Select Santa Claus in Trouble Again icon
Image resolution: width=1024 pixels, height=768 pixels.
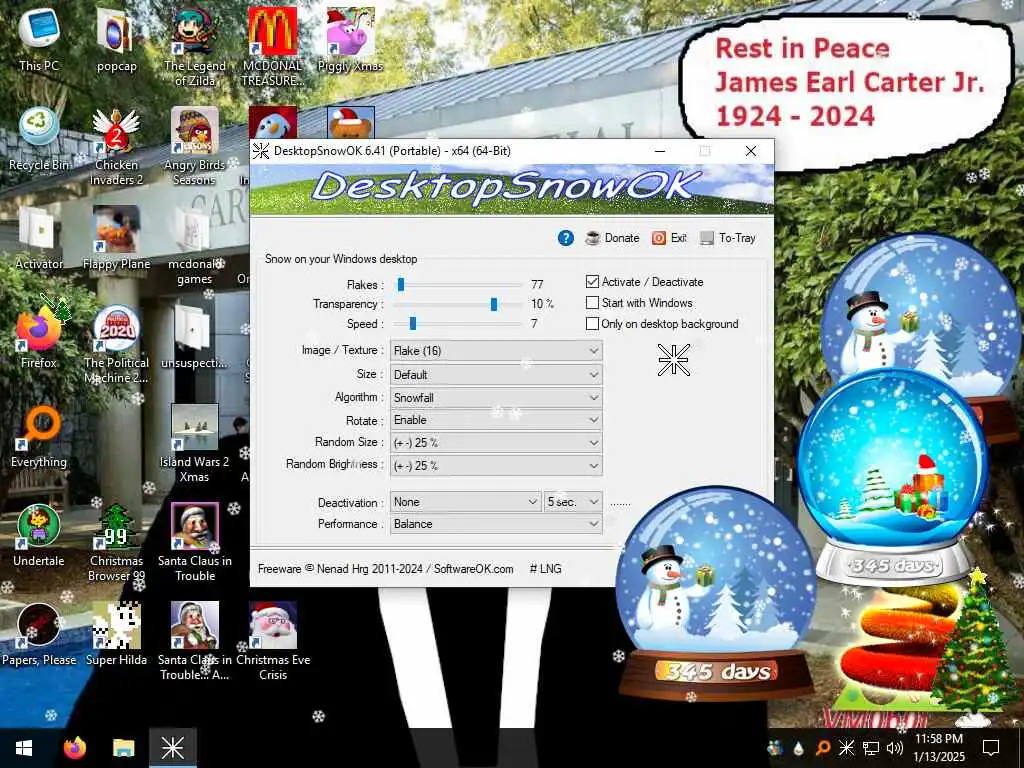tap(195, 642)
